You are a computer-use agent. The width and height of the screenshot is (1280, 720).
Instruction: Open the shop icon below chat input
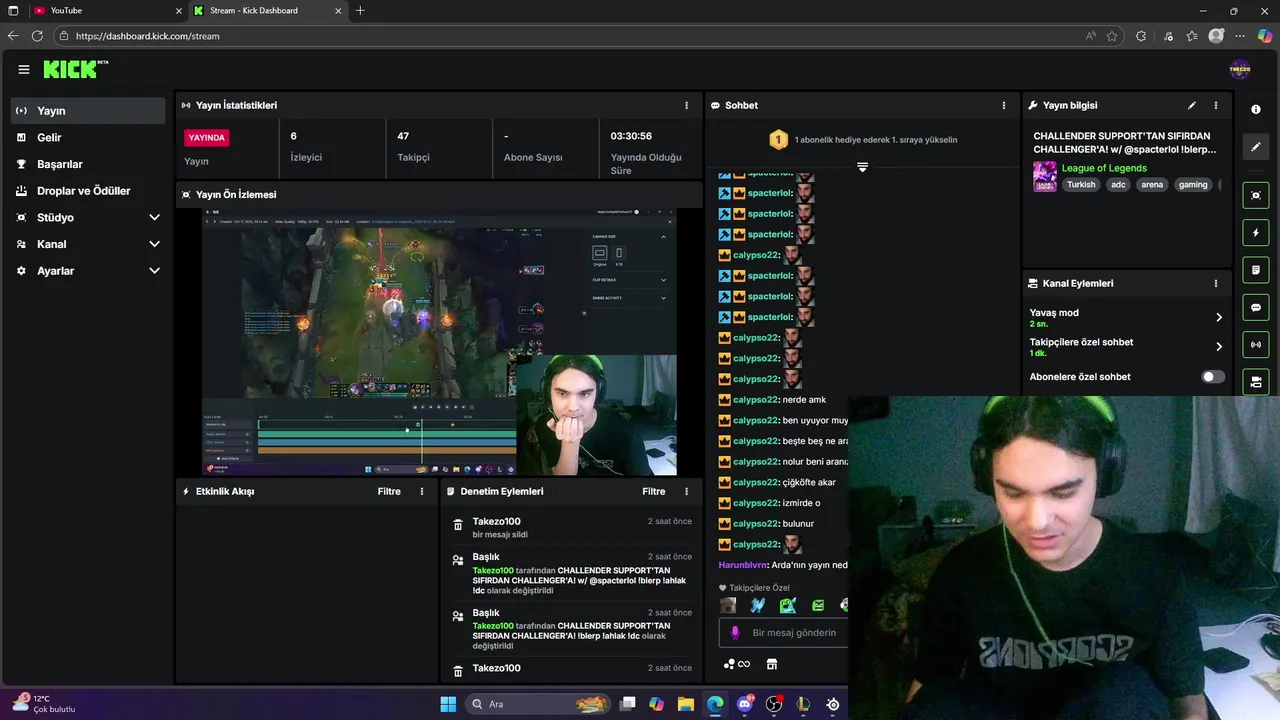pos(772,664)
